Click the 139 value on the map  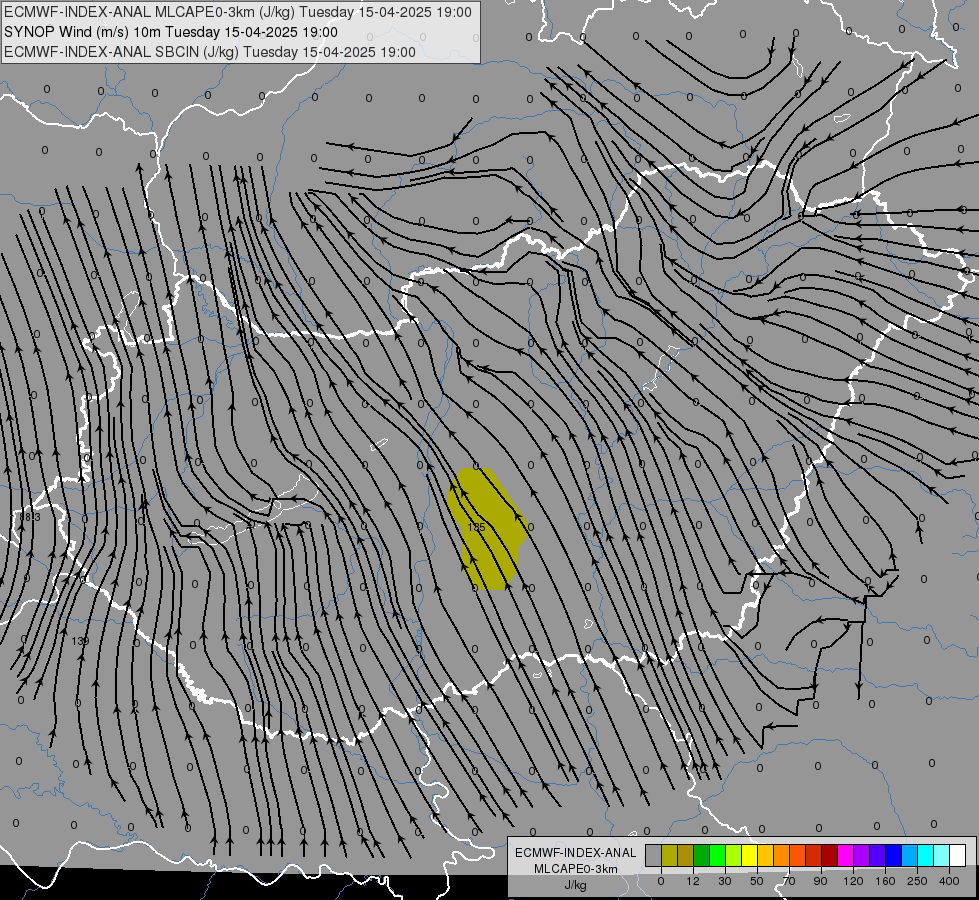tap(80, 641)
